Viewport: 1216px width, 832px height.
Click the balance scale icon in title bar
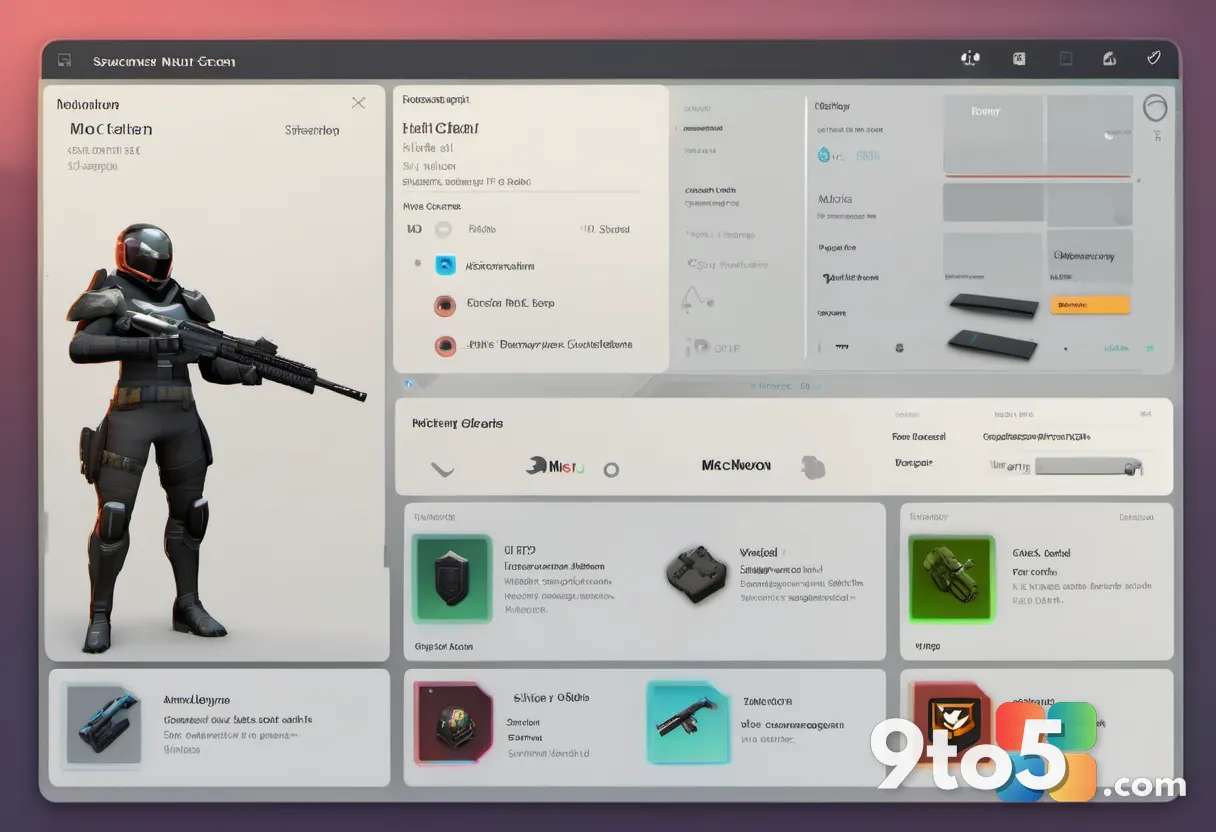pos(970,59)
